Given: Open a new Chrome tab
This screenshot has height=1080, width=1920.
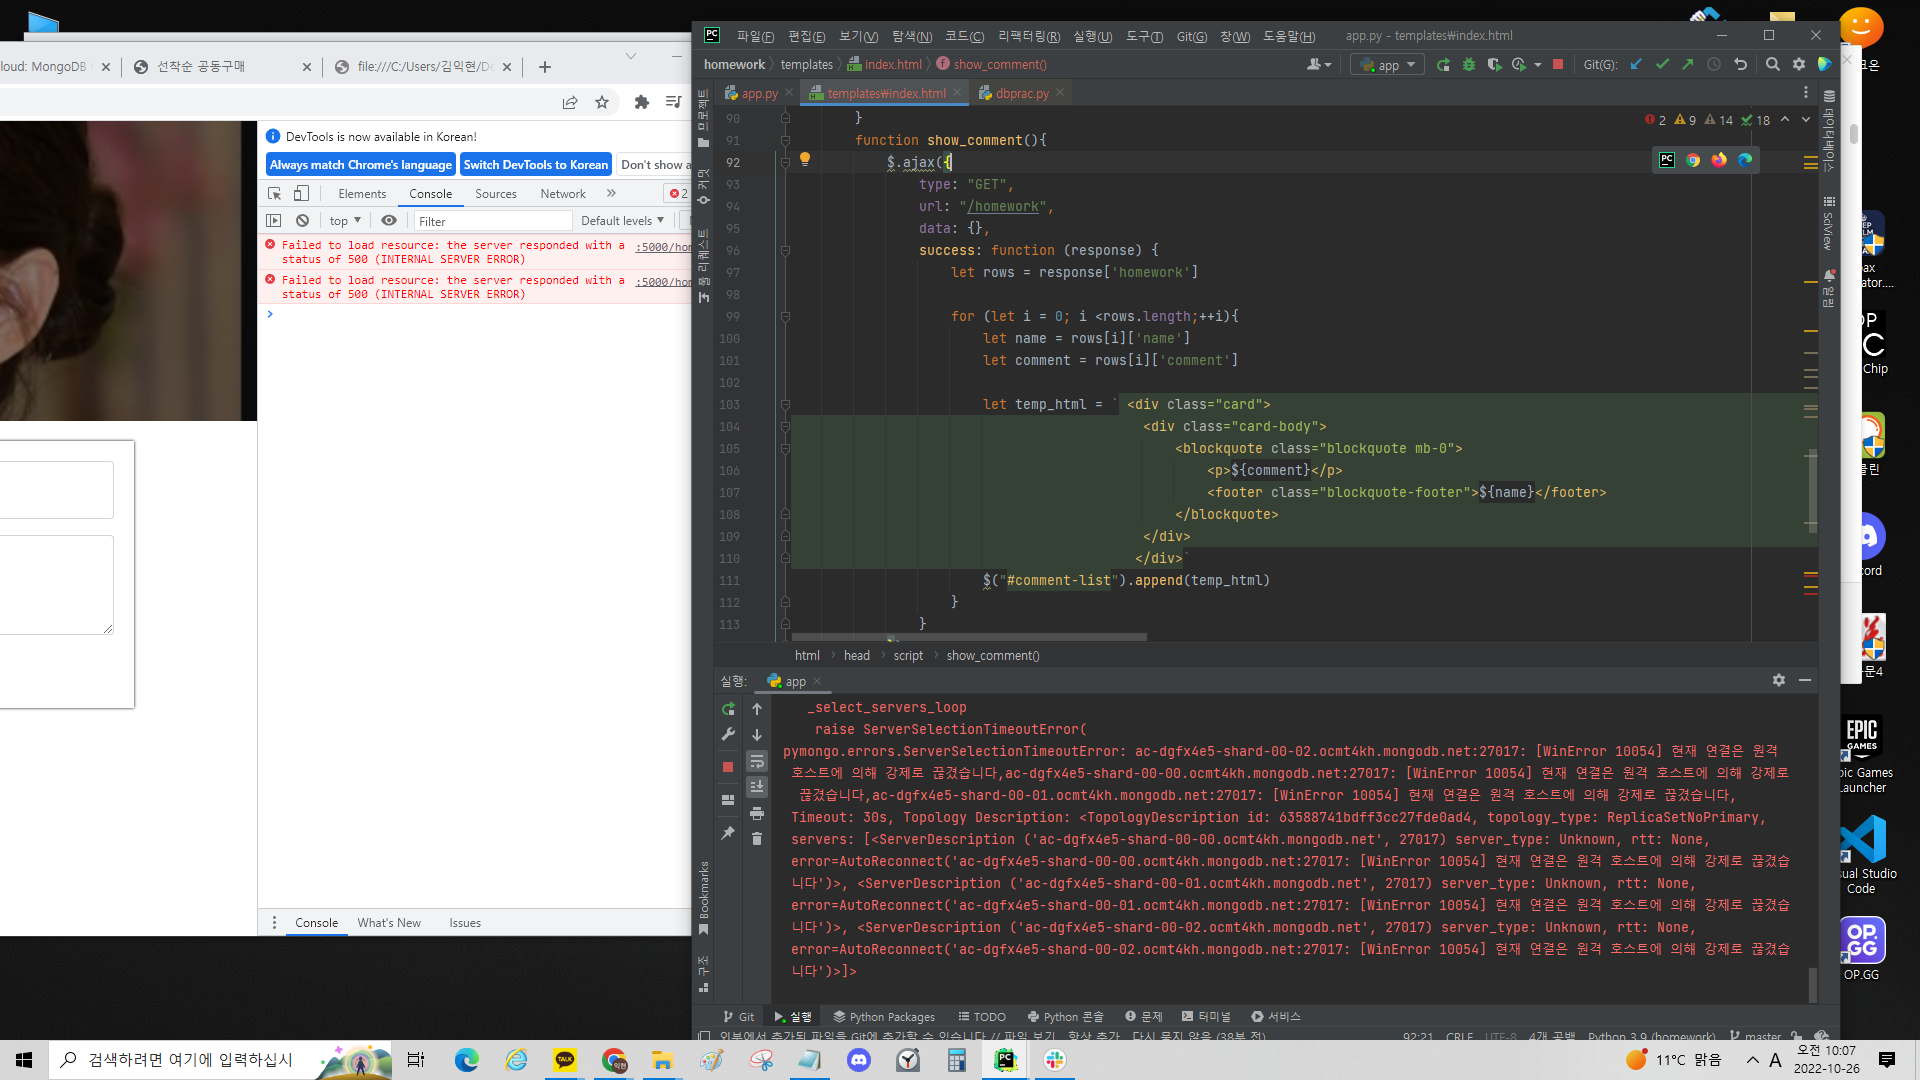Looking at the screenshot, I should tap(545, 67).
